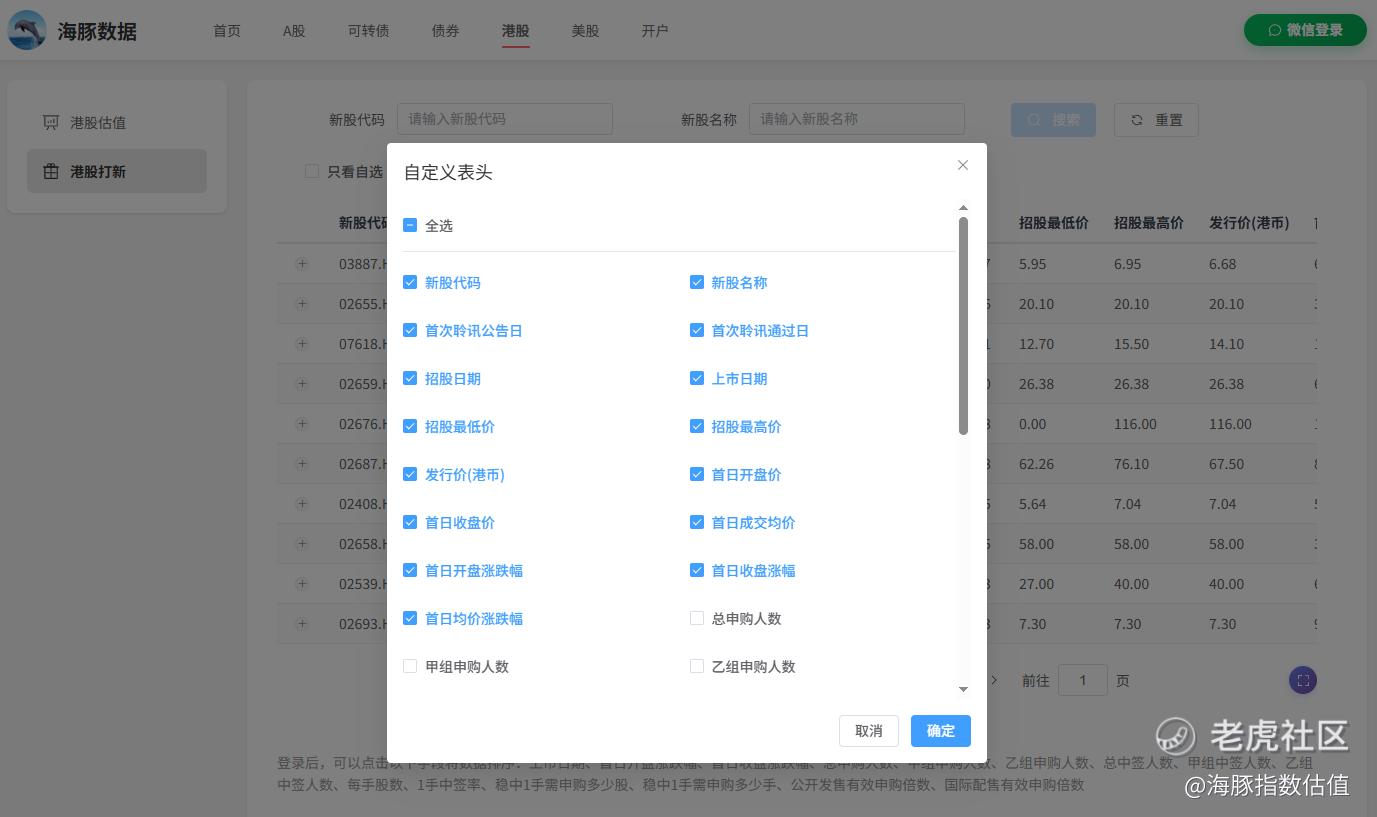Expand row 07618.HK with plus icon
Screen dimensions: 1377x817
click(302, 344)
